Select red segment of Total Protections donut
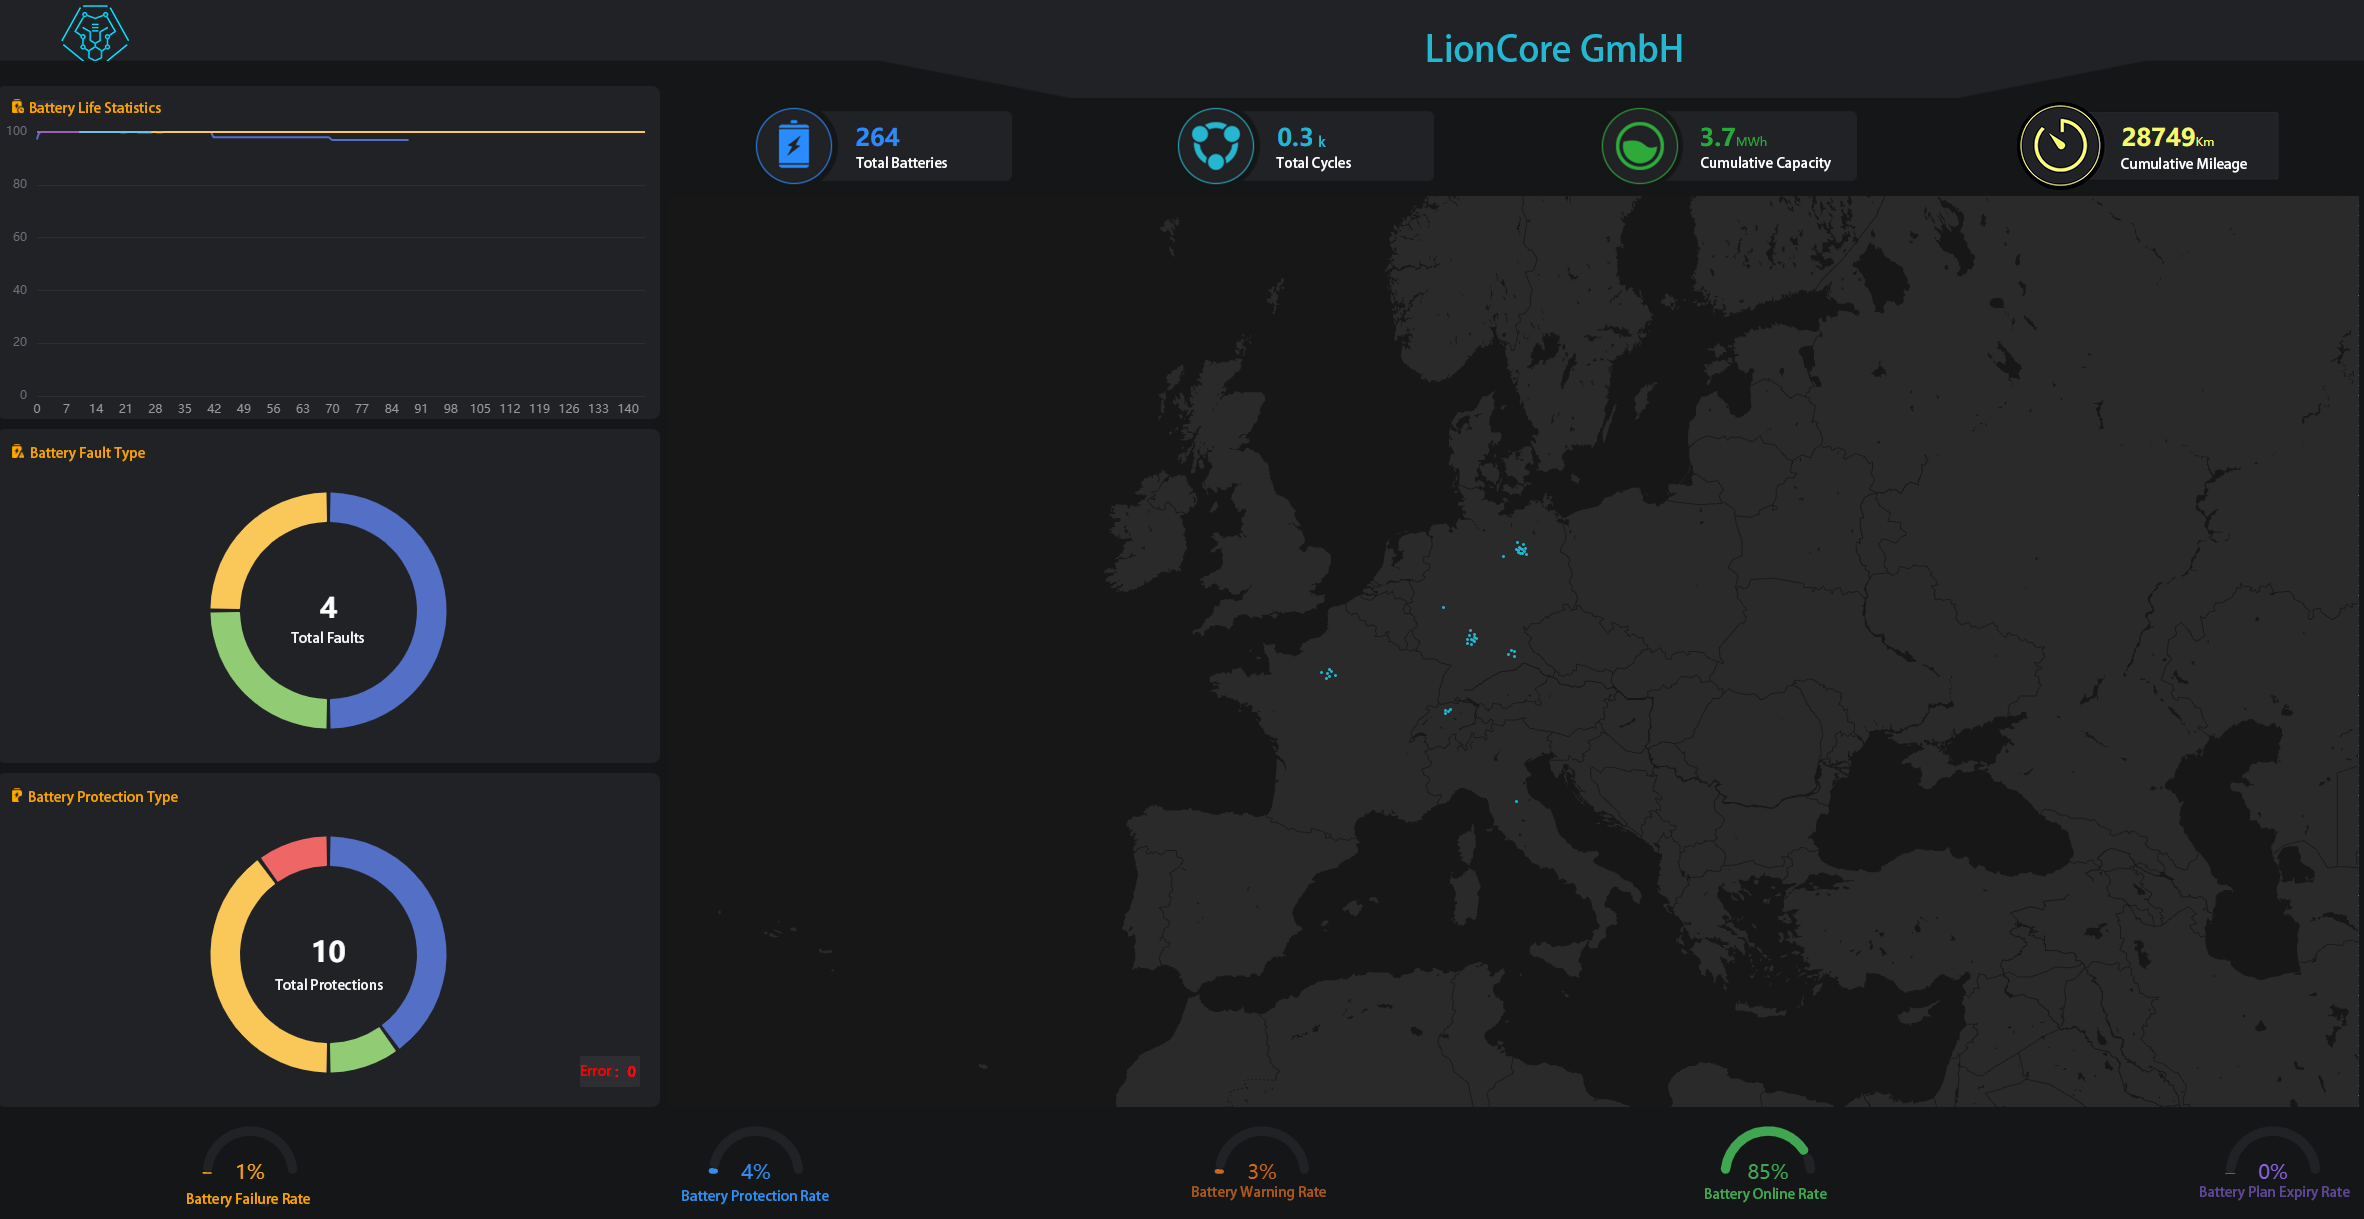This screenshot has height=1219, width=2364. click(296, 858)
